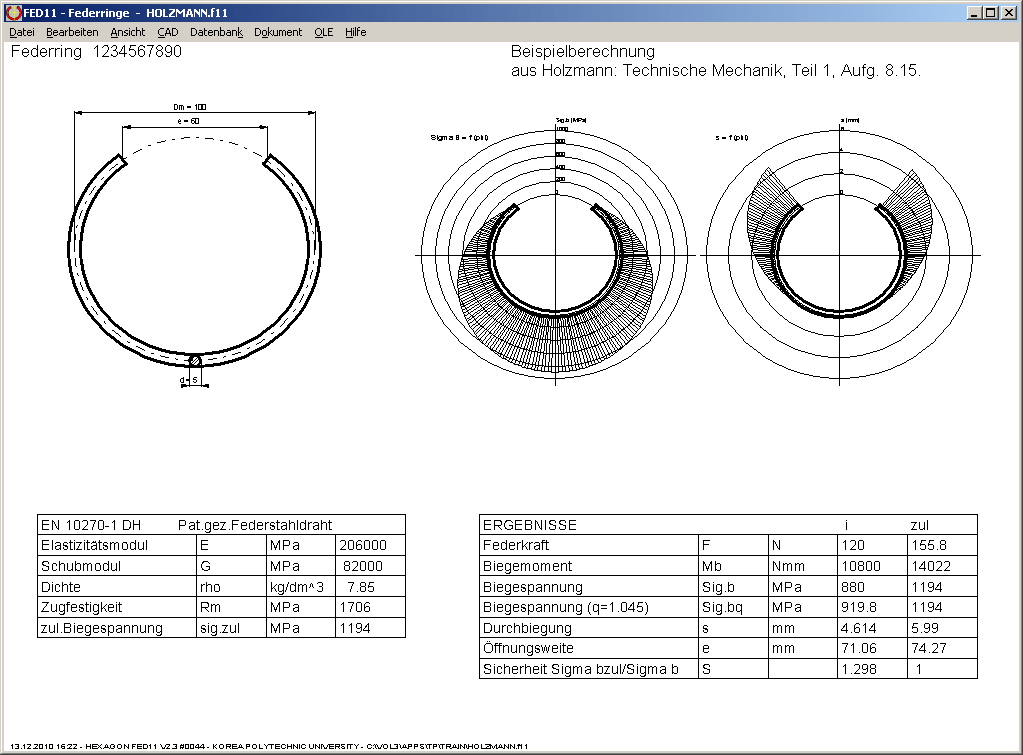Click the Federring 1234567890 title text
The height and width of the screenshot is (755, 1023).
pyautogui.click(x=96, y=52)
